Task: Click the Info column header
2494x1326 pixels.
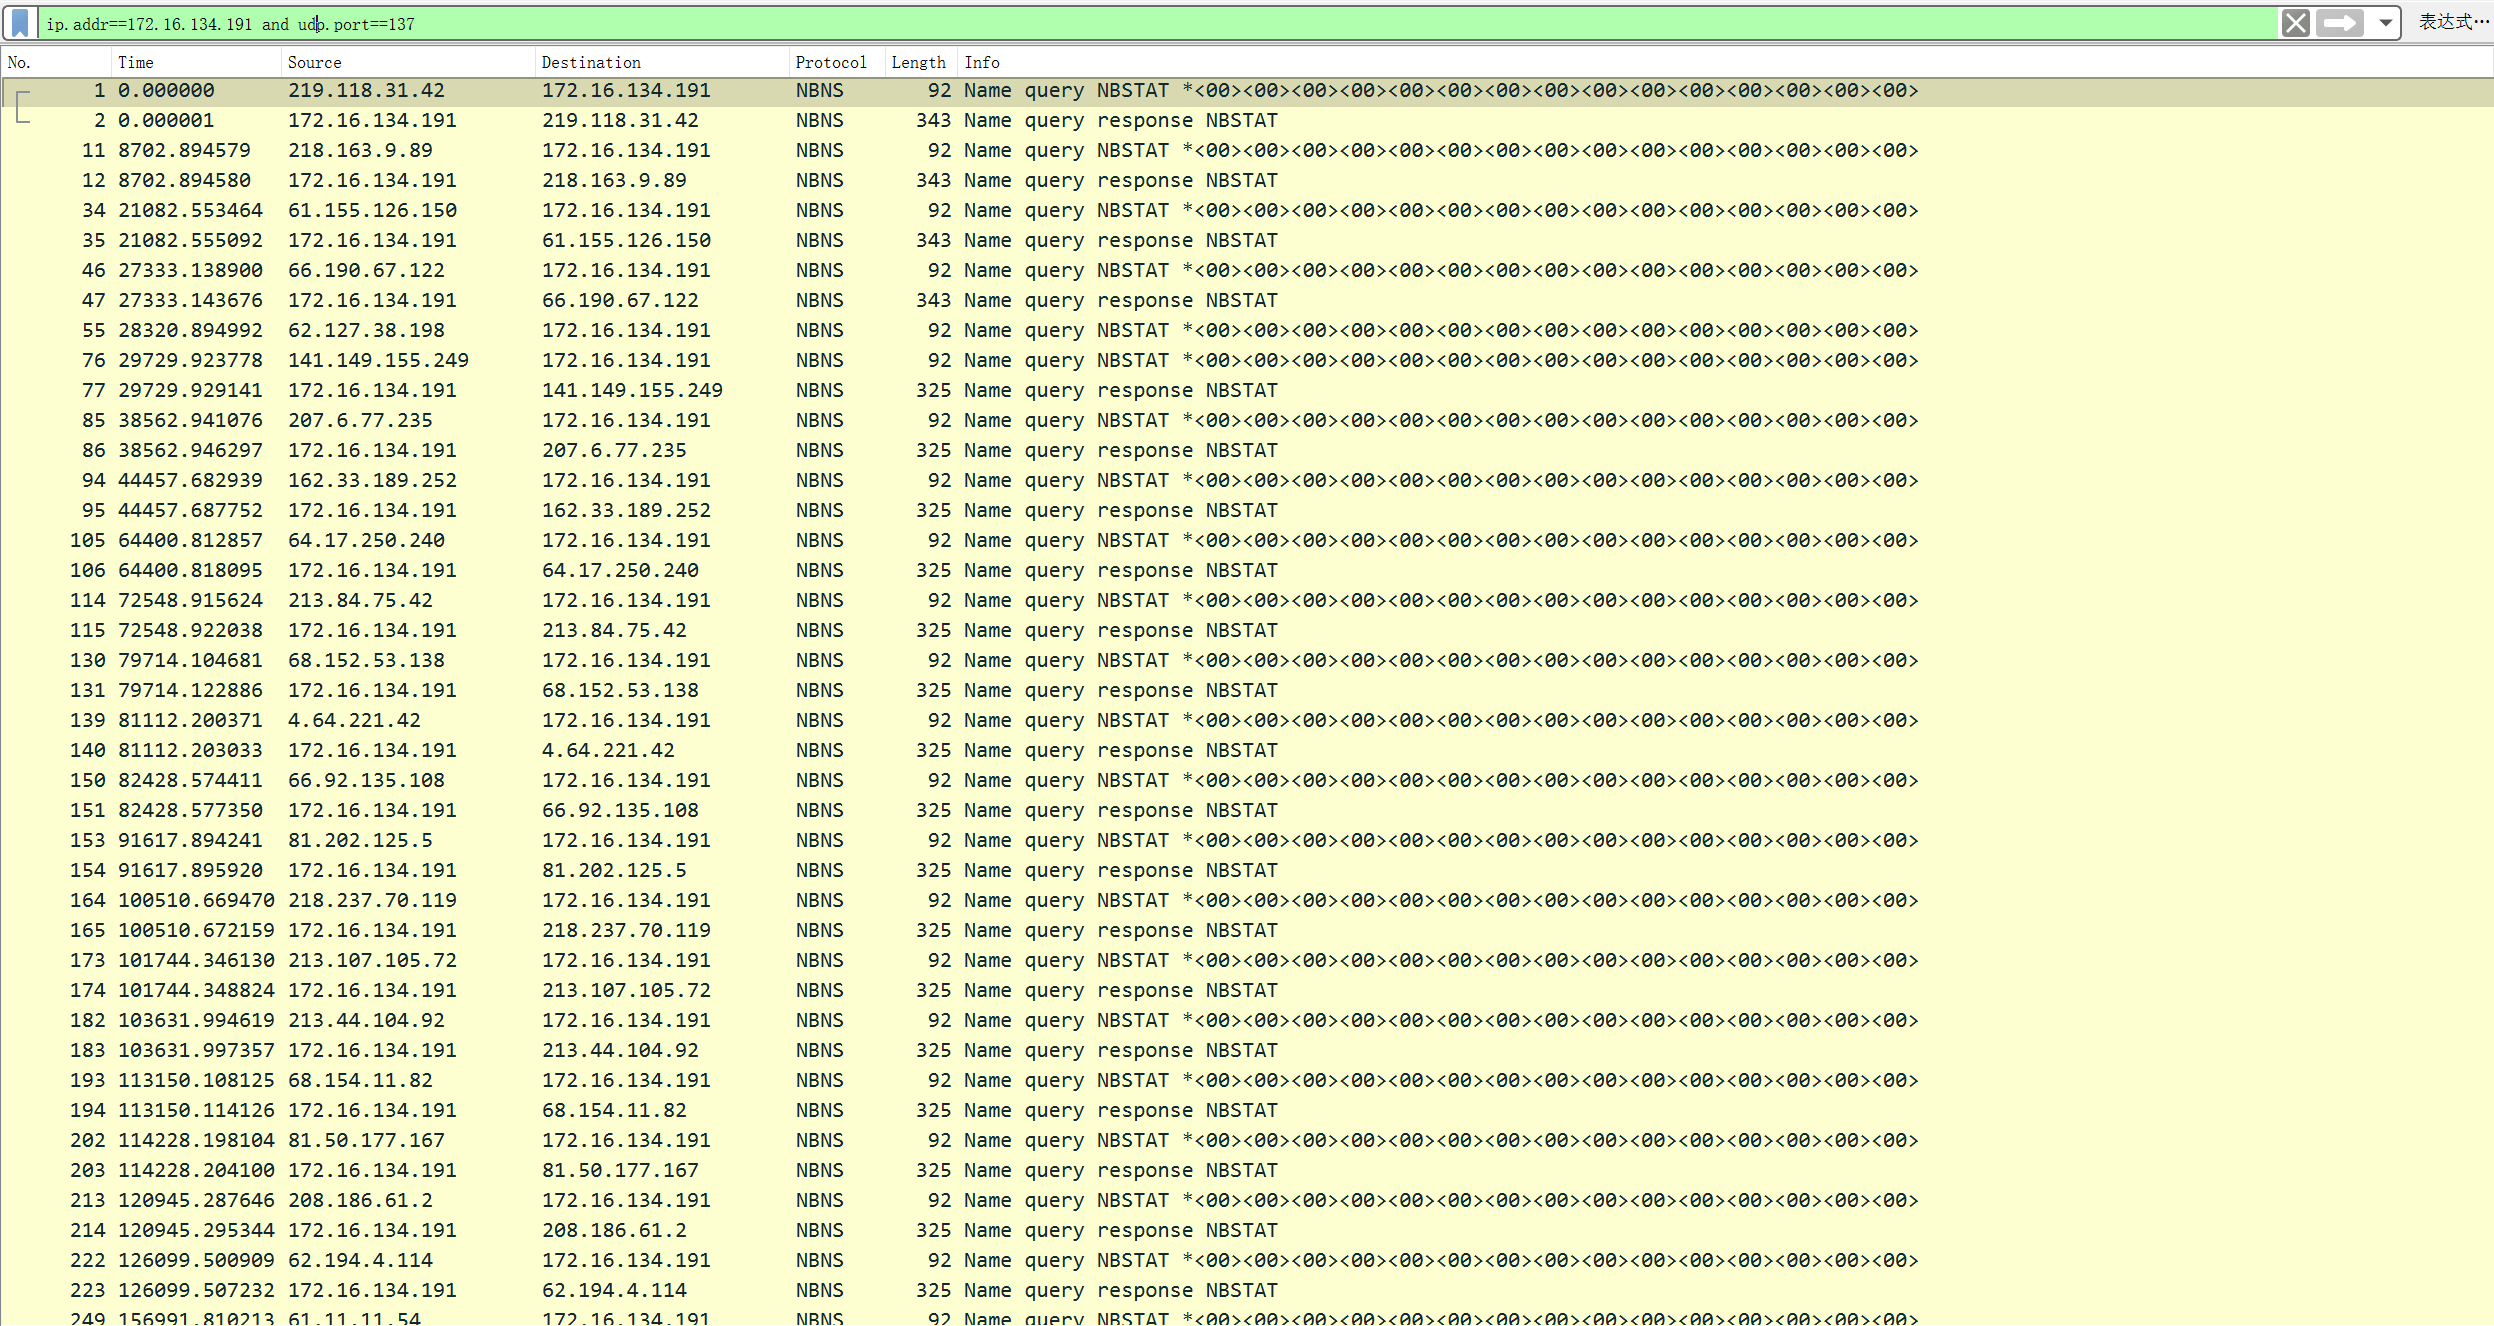Action: [x=981, y=62]
